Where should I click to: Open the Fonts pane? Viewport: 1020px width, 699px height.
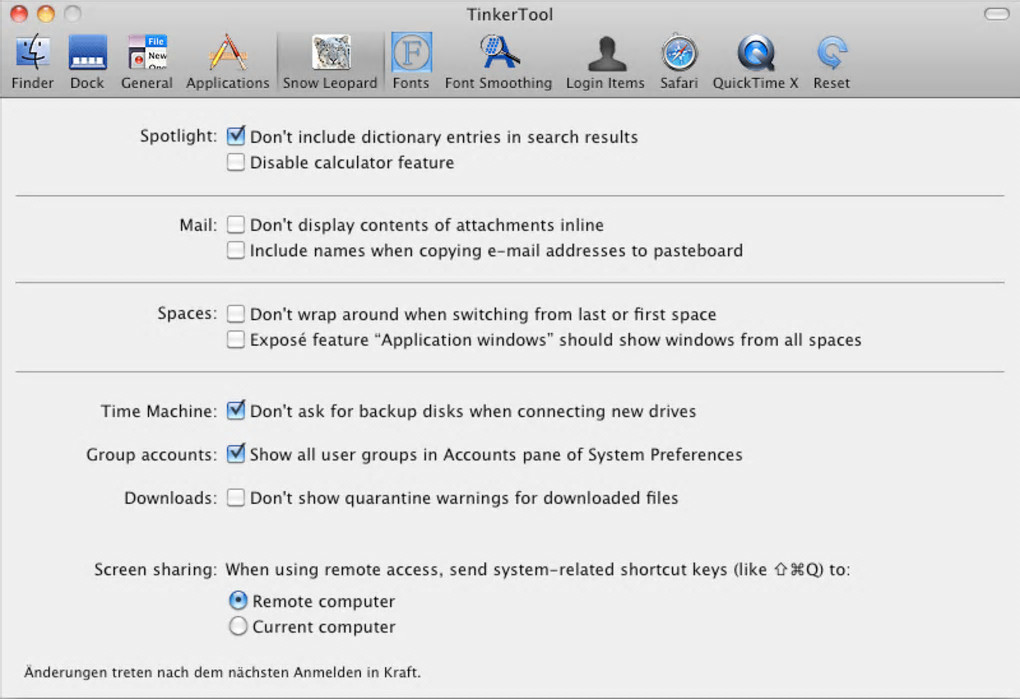410,62
